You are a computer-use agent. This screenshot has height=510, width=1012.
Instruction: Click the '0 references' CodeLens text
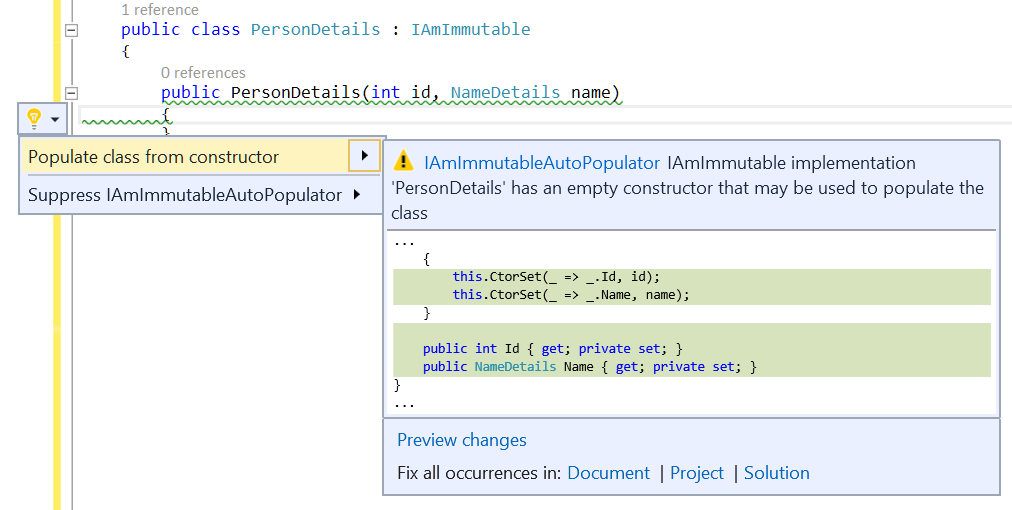[203, 72]
